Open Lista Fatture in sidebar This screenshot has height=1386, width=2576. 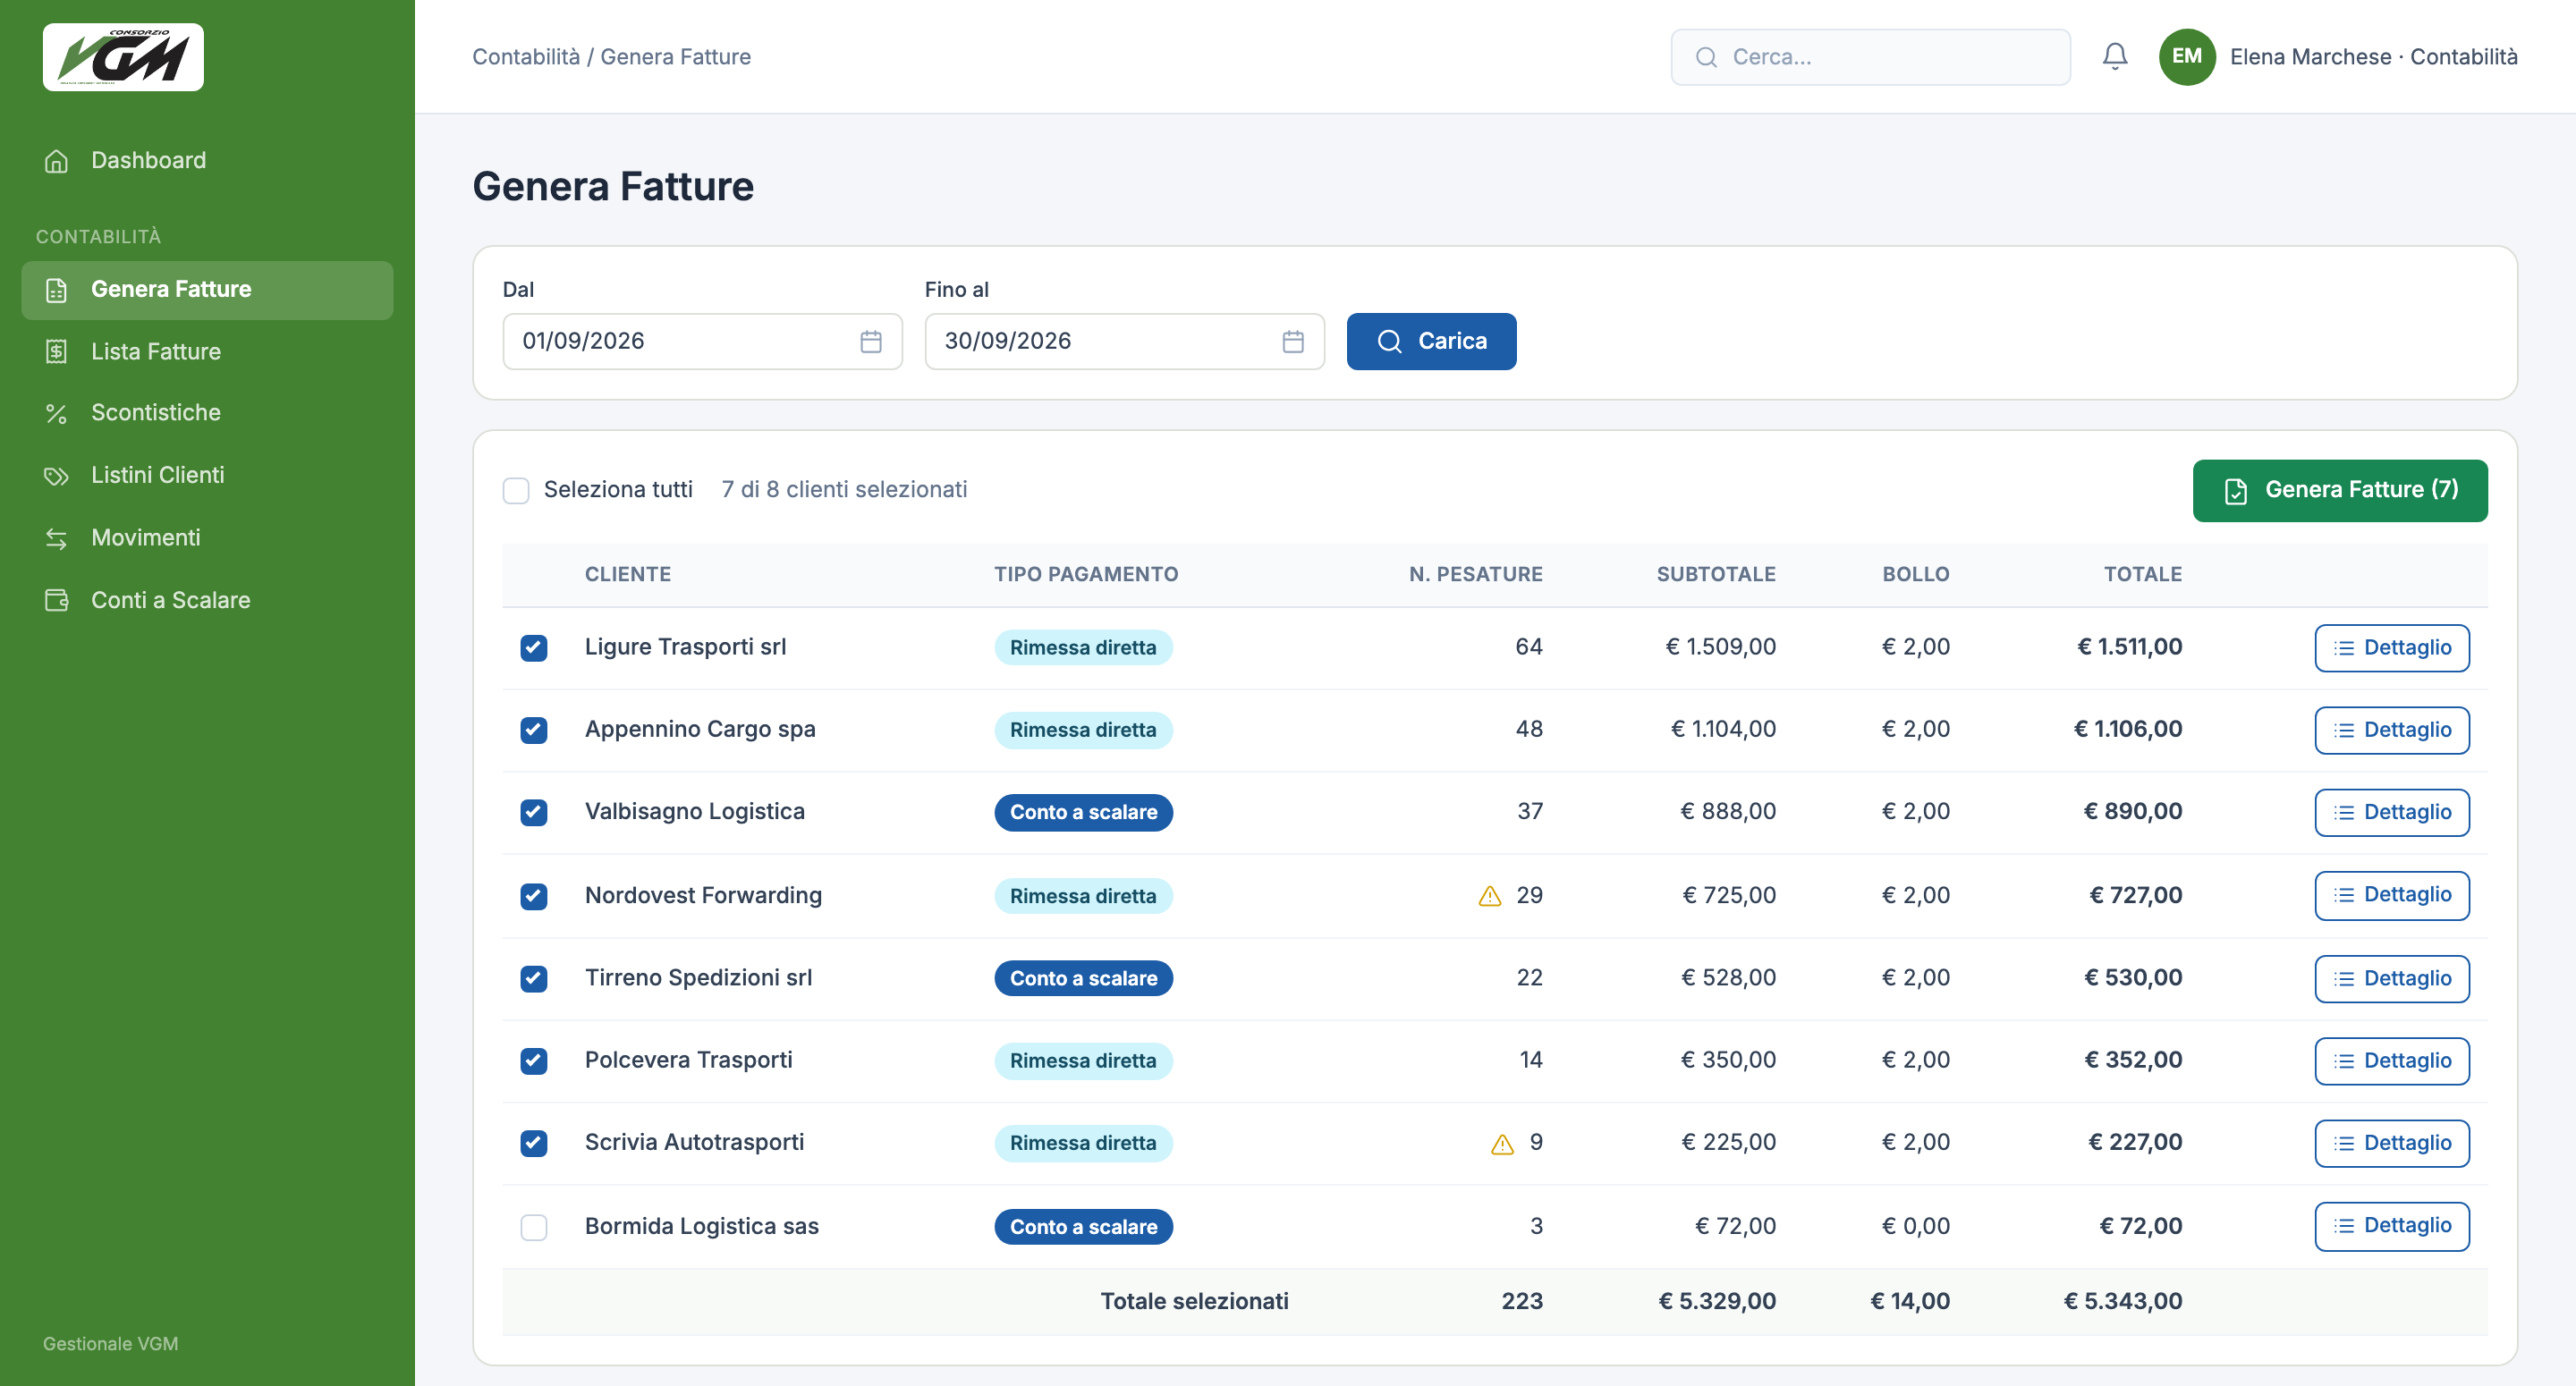pos(207,351)
